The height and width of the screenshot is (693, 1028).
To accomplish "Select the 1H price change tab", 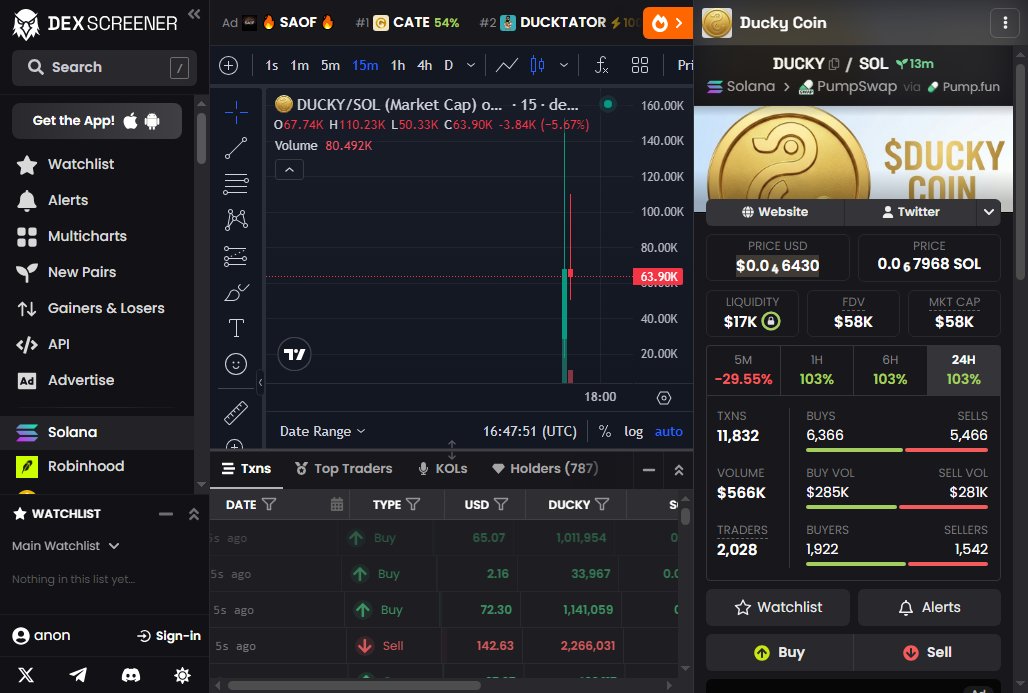I will [x=817, y=370].
